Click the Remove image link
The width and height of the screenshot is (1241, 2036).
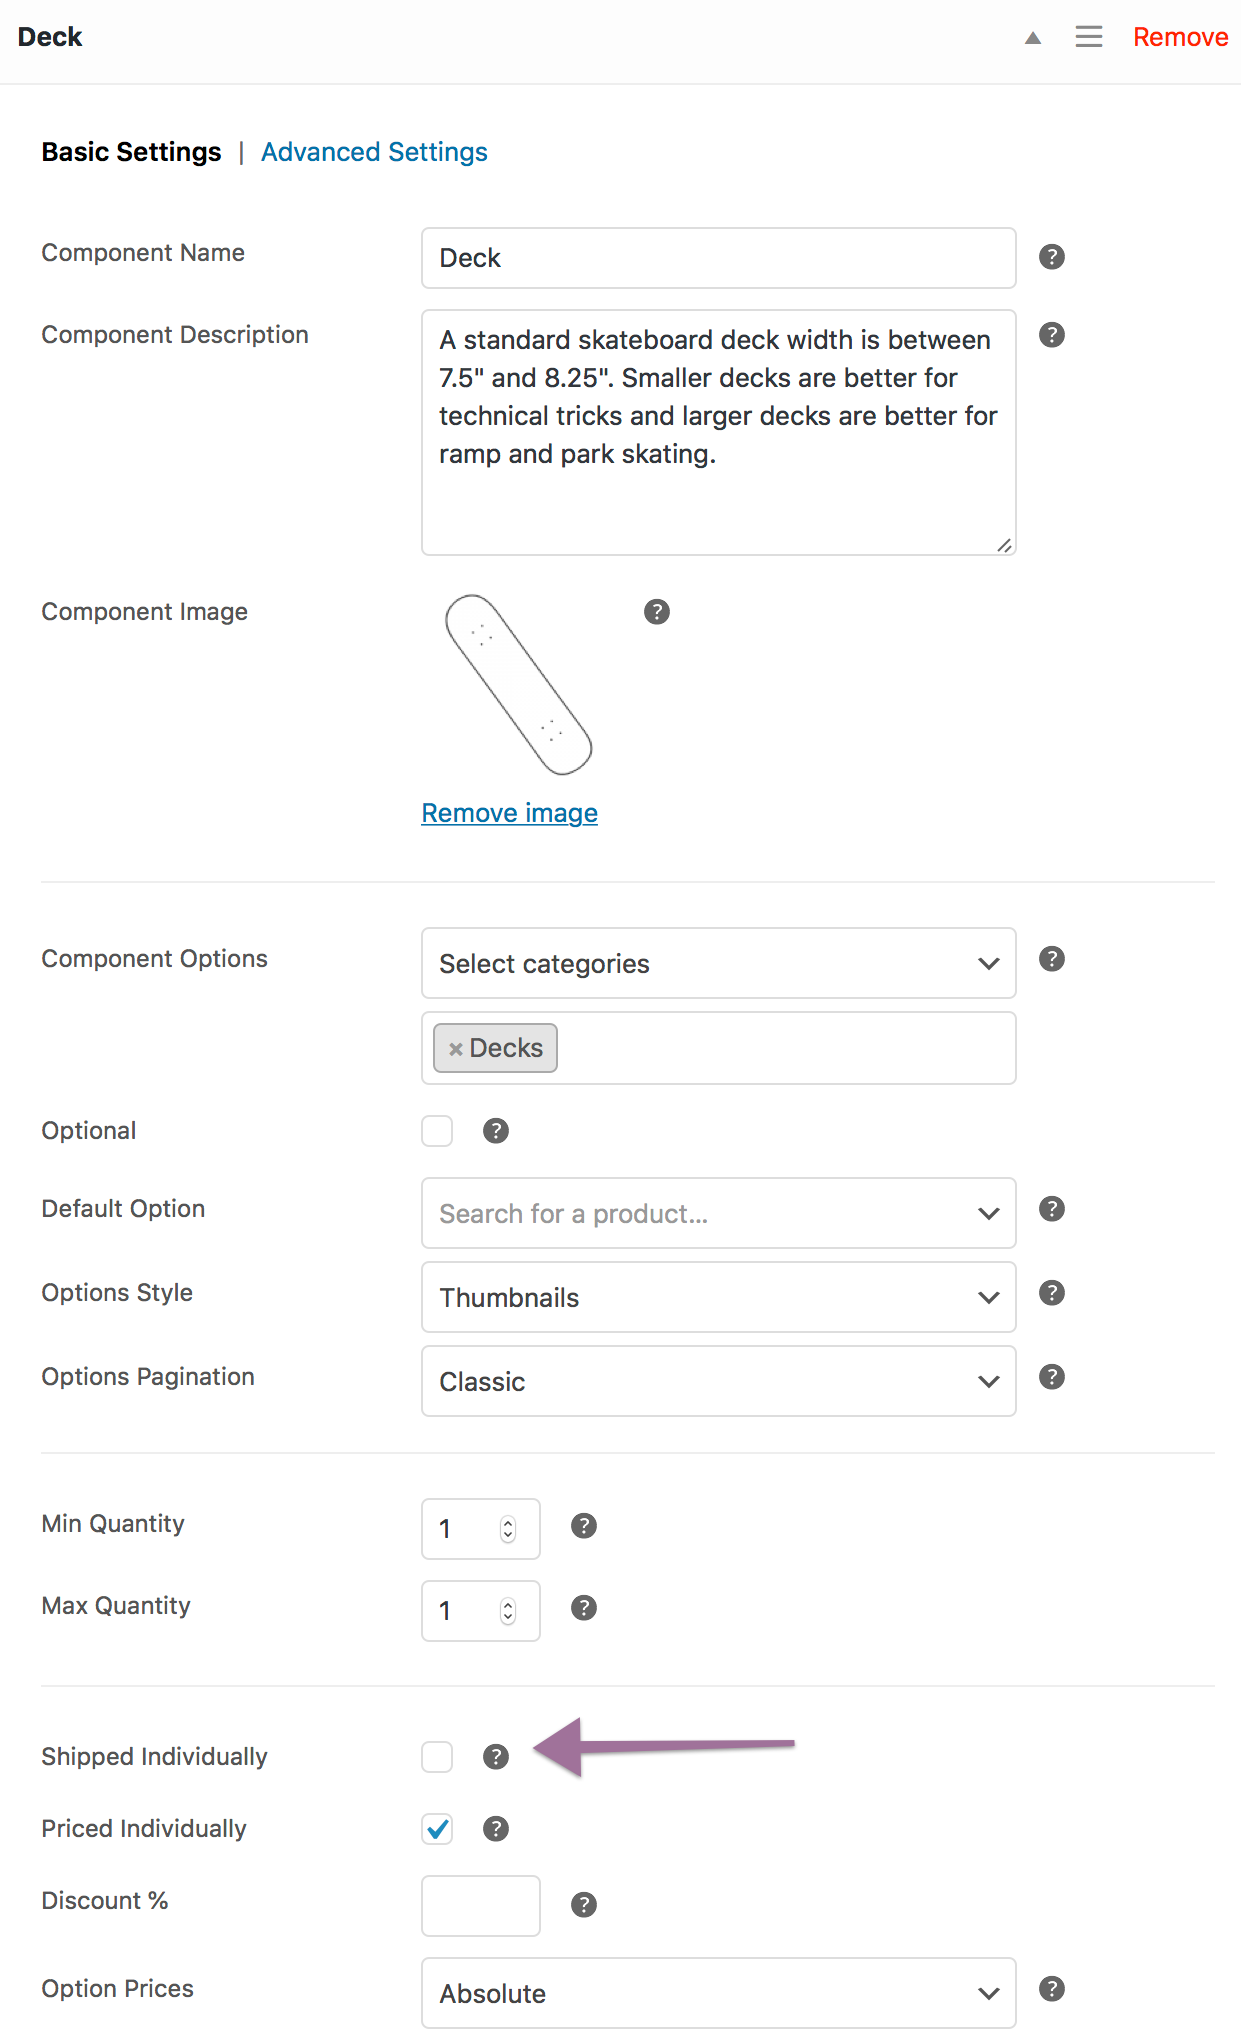(x=509, y=813)
